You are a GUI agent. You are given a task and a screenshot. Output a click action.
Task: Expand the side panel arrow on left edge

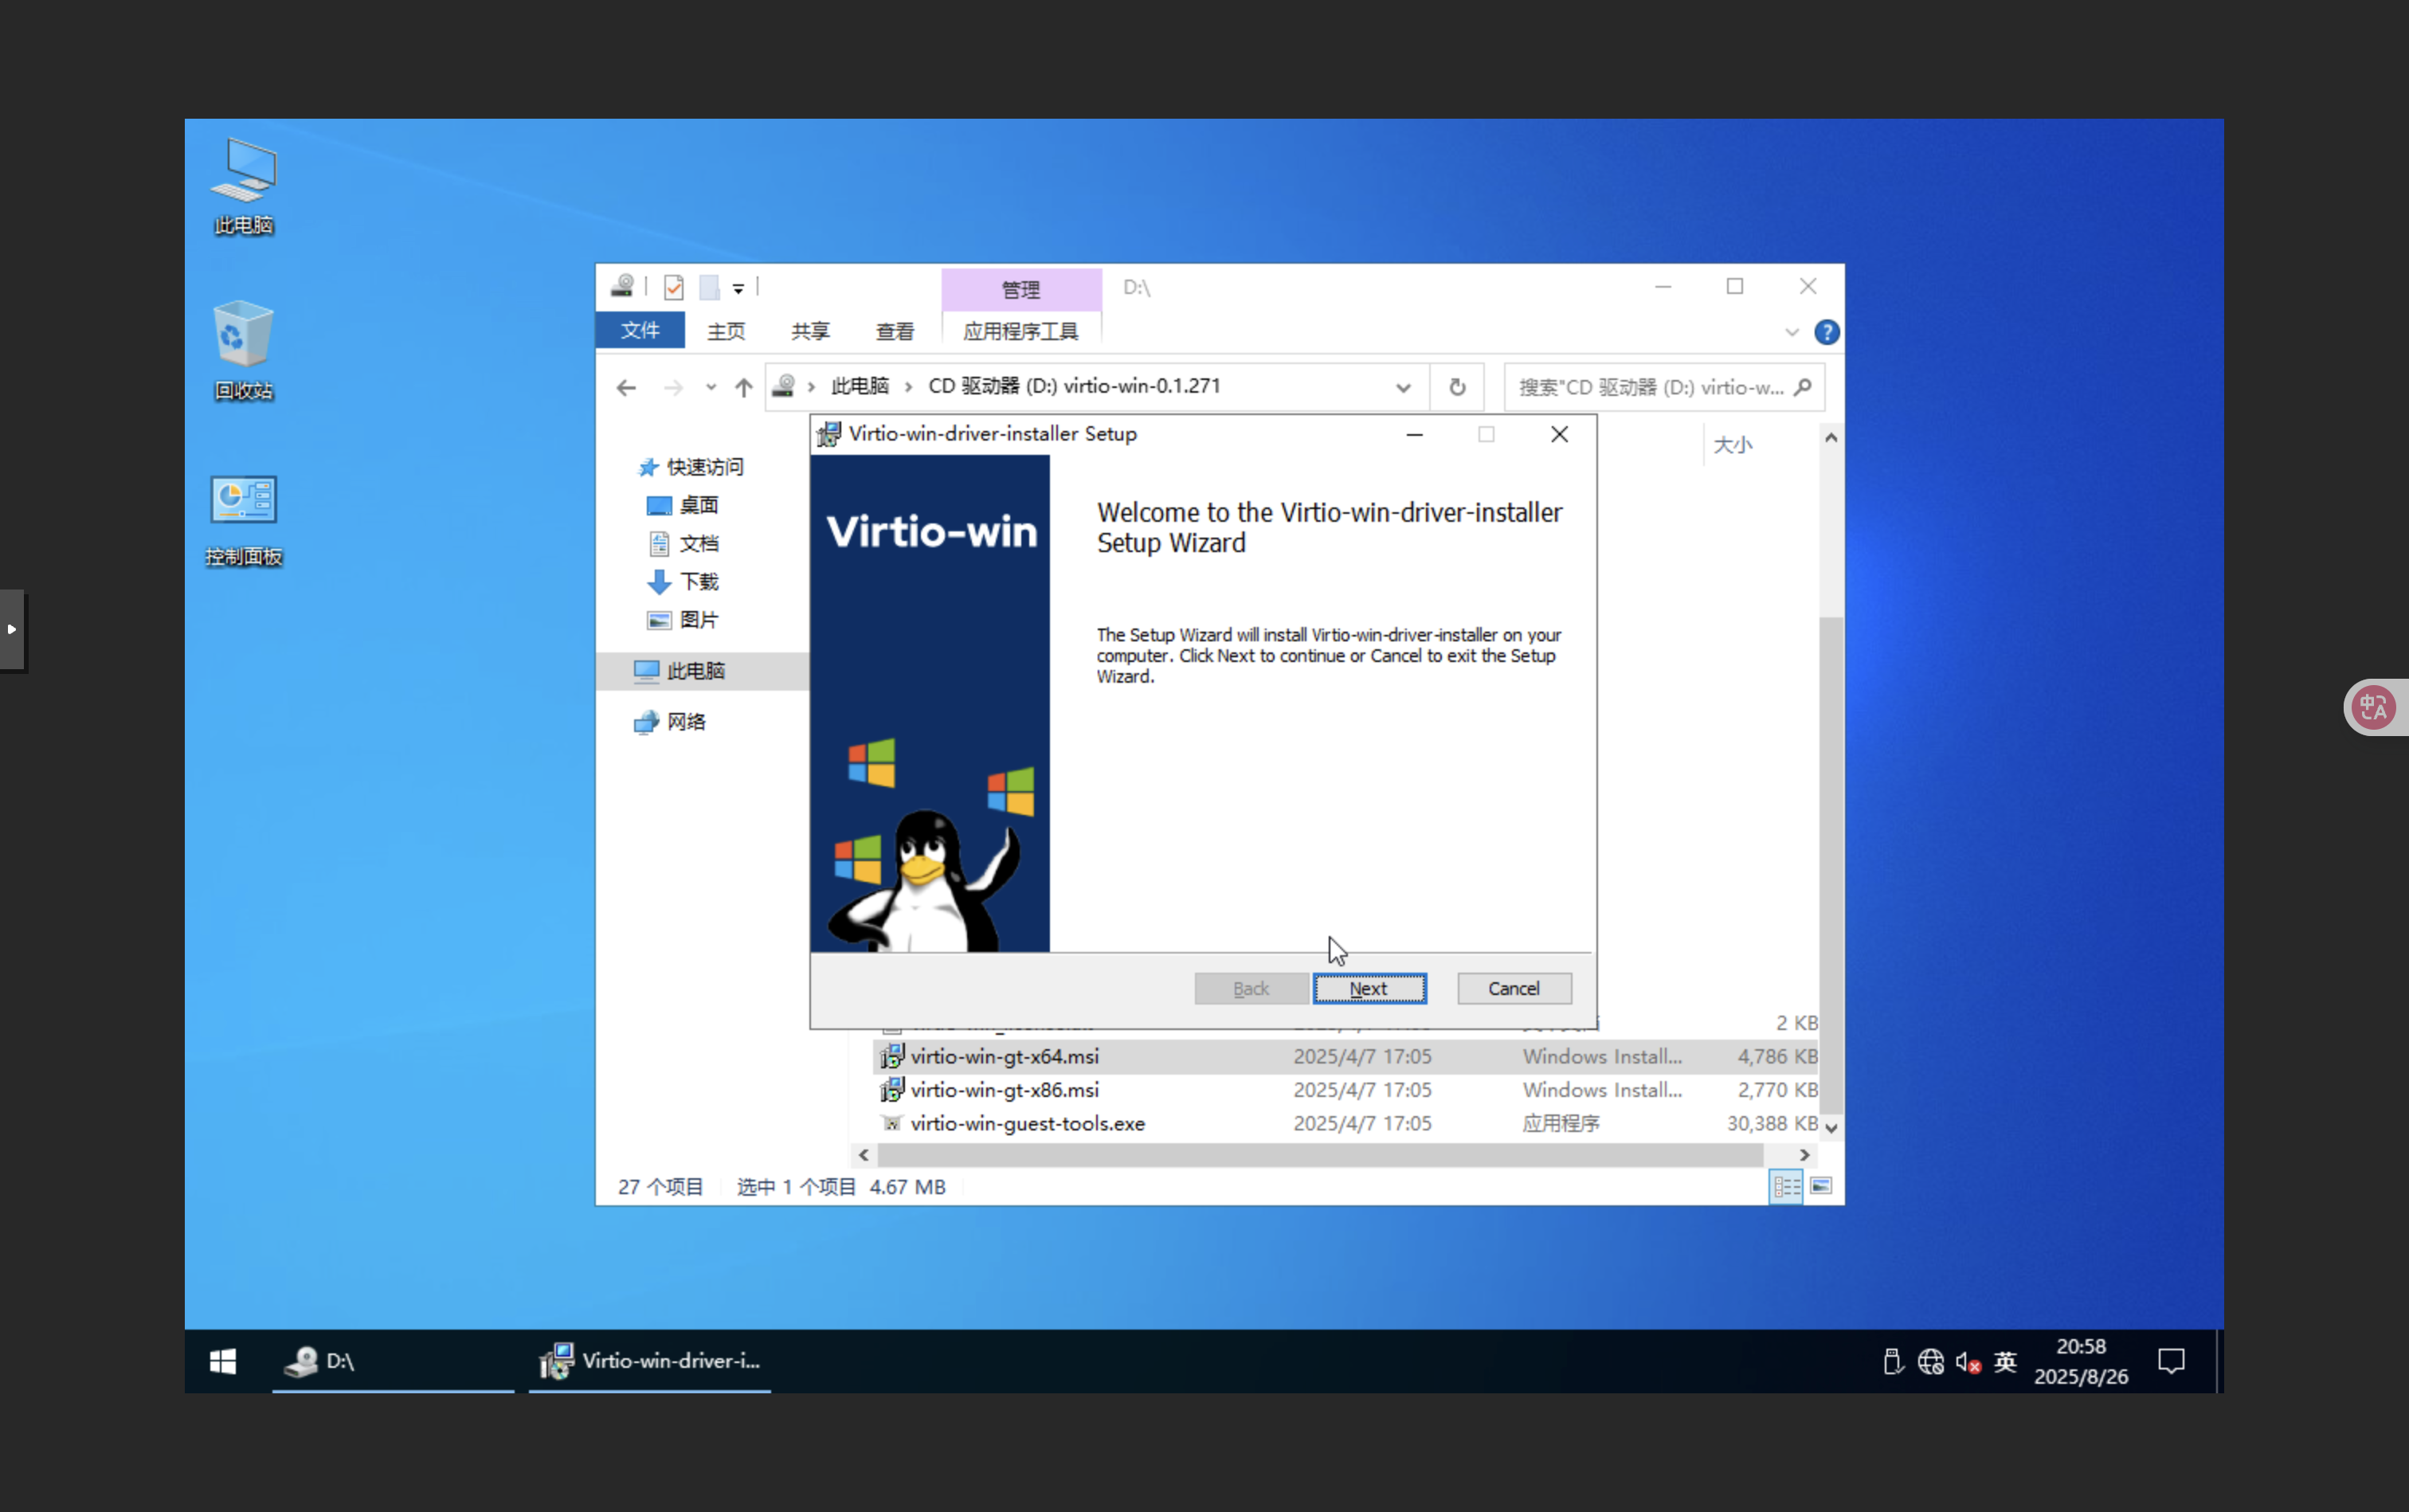point(12,630)
